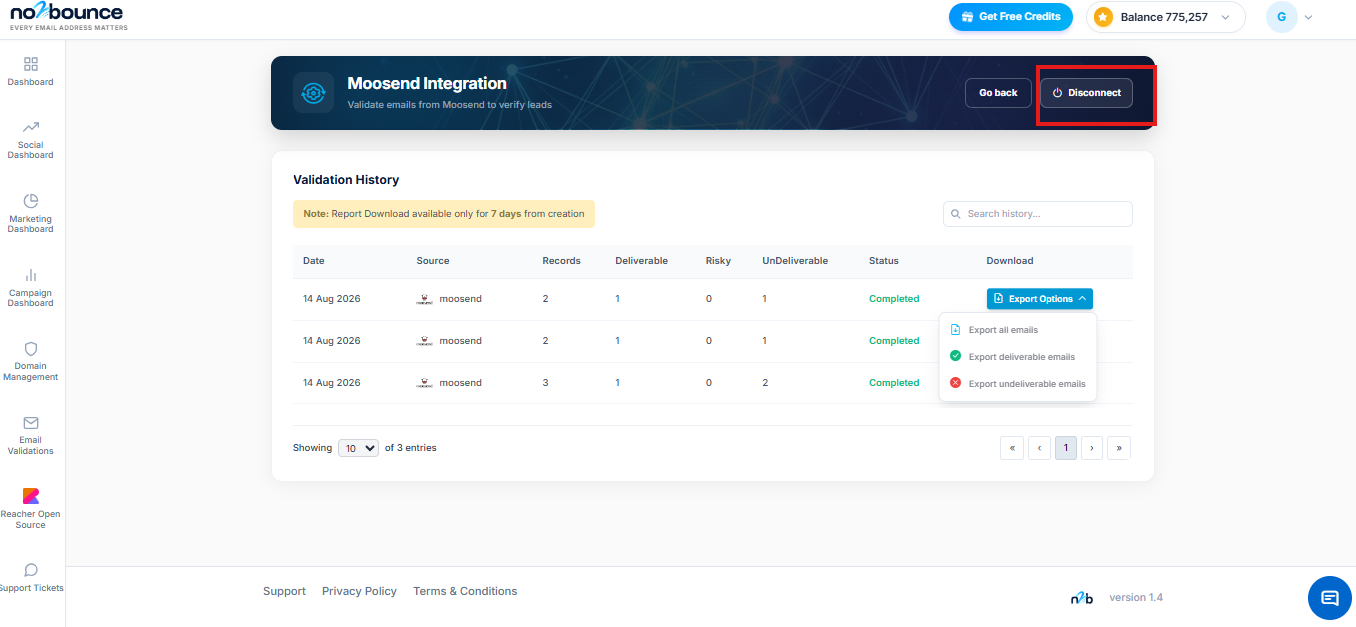Click Deliverable count in 3-record row

click(617, 383)
